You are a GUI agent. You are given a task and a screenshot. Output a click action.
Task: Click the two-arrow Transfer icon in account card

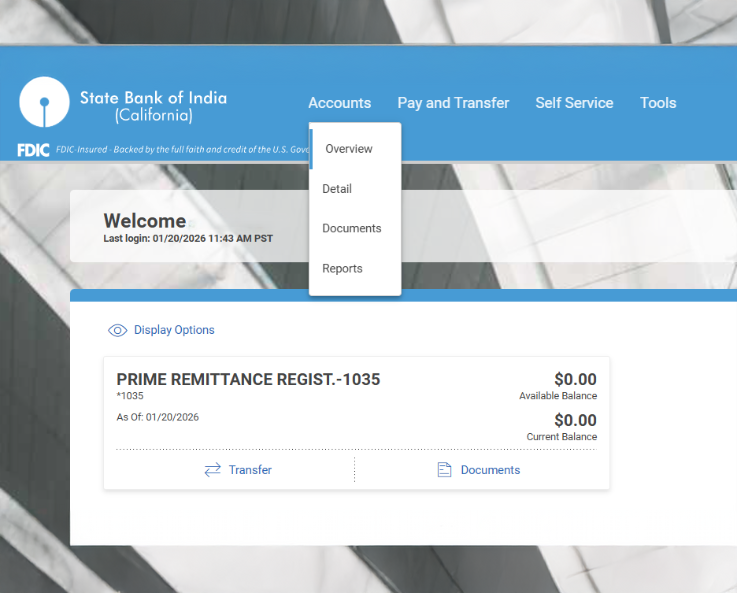[212, 470]
